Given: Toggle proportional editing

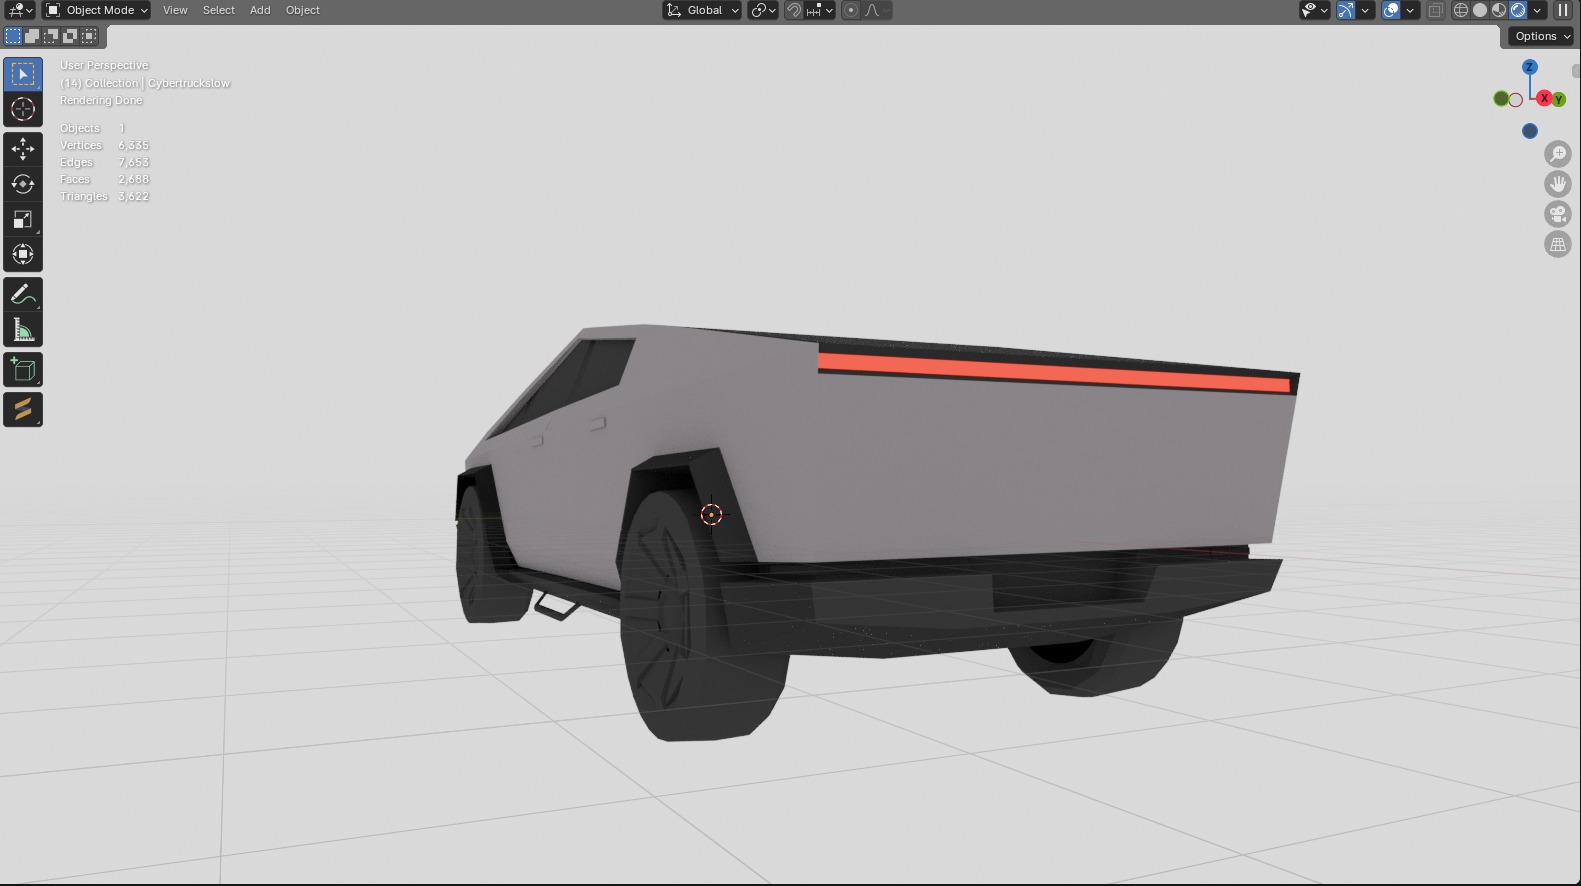Looking at the screenshot, I should (x=850, y=10).
